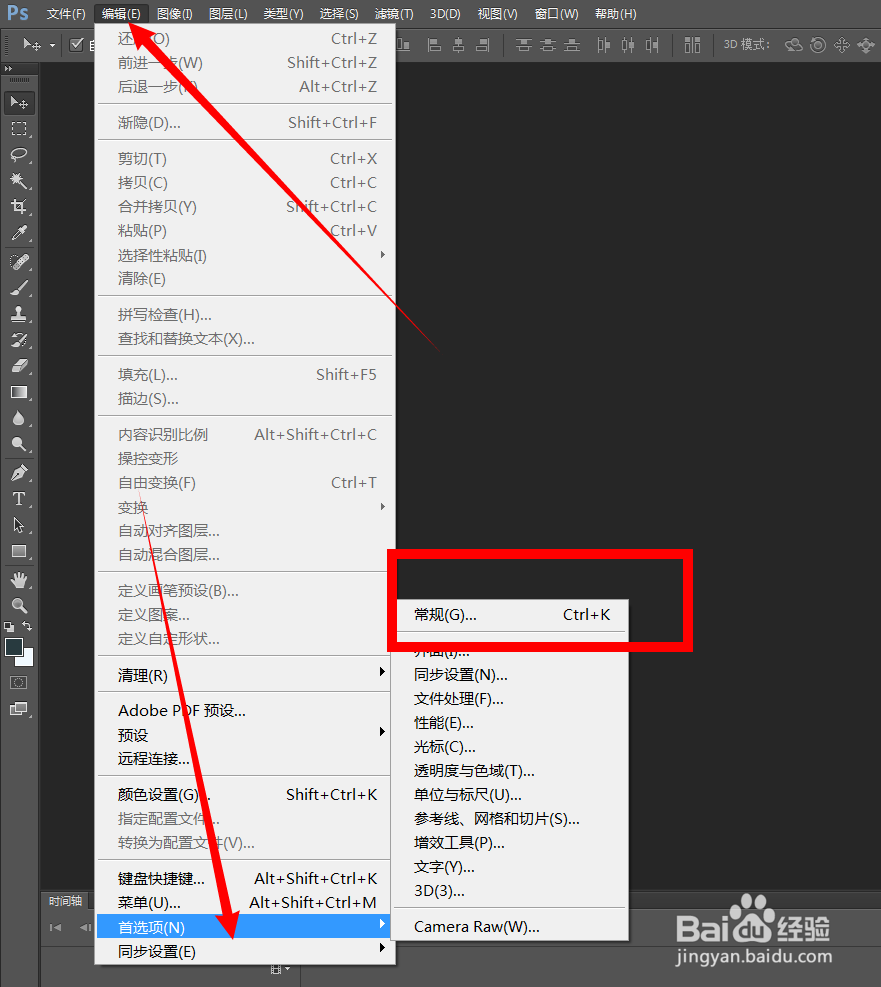
Task: Click the align right edges icon
Action: pyautogui.click(x=483, y=45)
